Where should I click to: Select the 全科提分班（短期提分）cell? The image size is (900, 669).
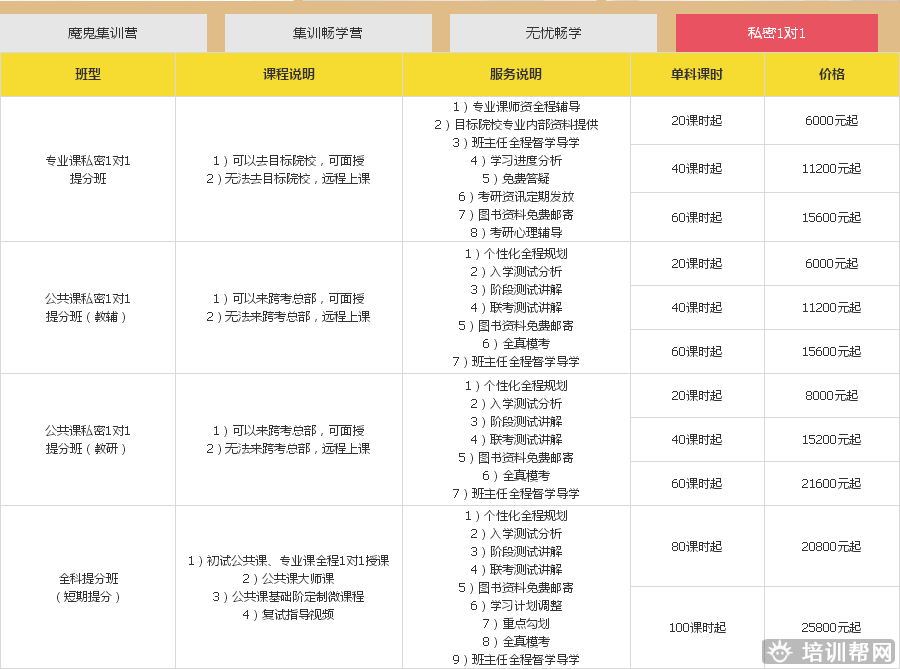click(88, 587)
